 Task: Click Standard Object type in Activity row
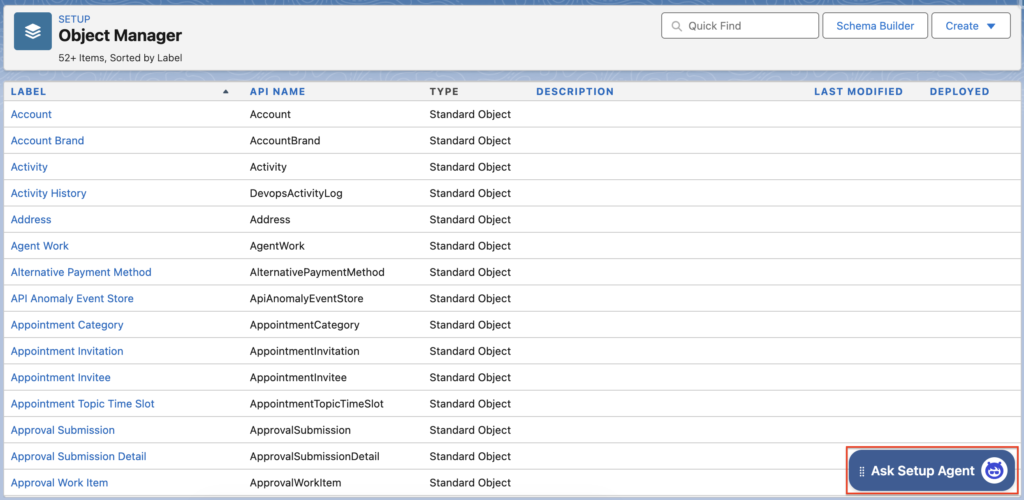coord(470,167)
